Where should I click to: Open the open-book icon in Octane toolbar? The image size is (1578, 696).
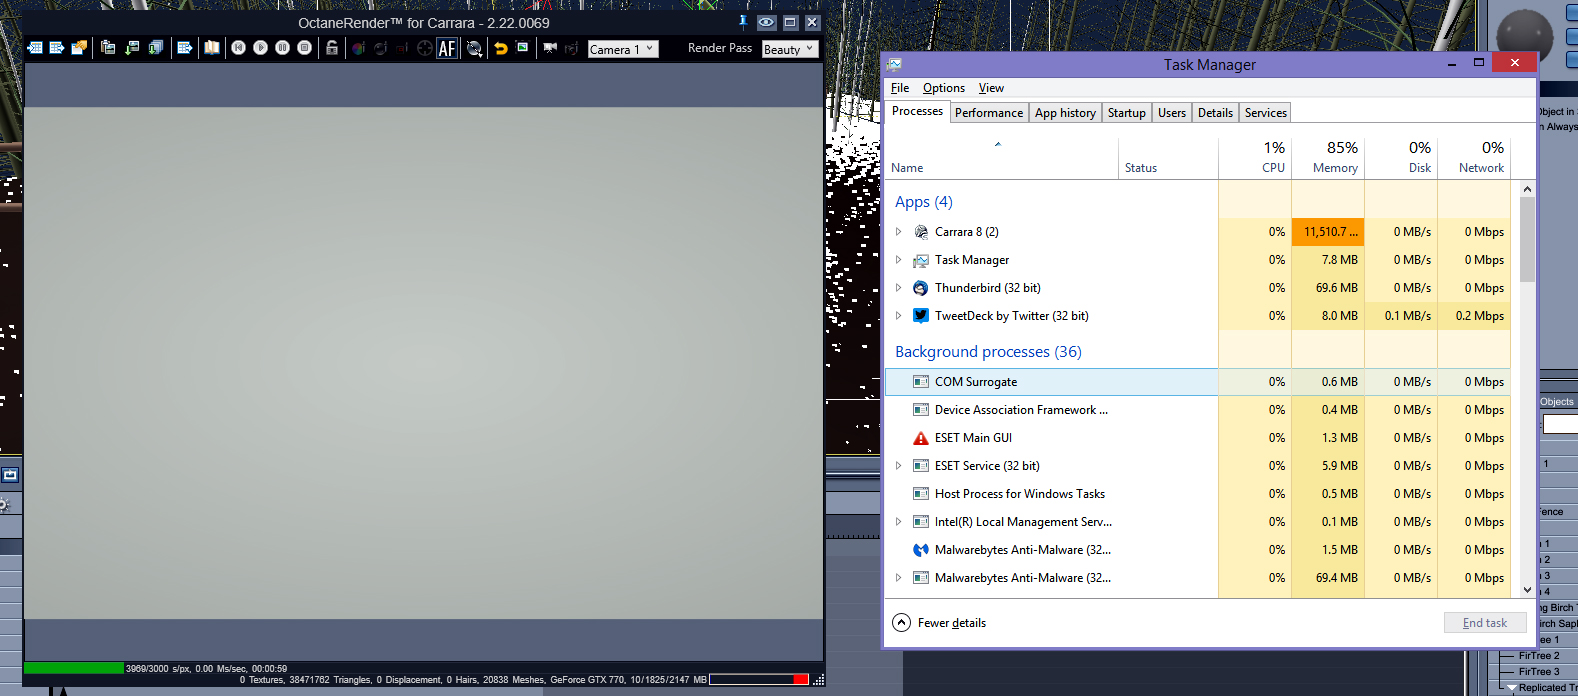[x=212, y=48]
